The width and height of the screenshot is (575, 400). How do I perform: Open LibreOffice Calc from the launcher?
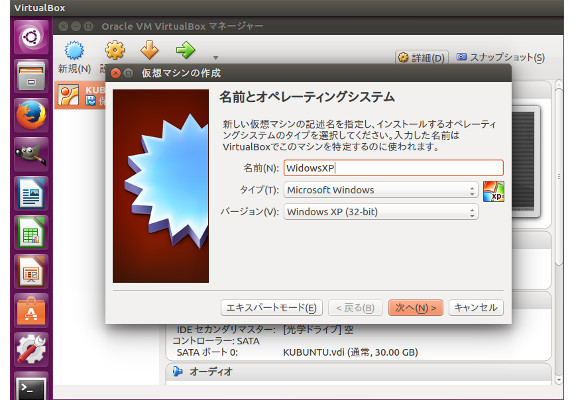click(x=31, y=232)
